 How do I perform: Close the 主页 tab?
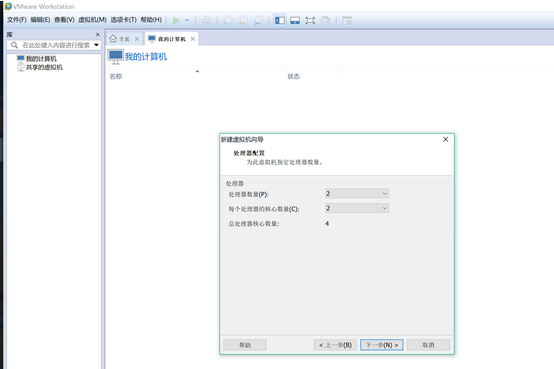click(137, 39)
